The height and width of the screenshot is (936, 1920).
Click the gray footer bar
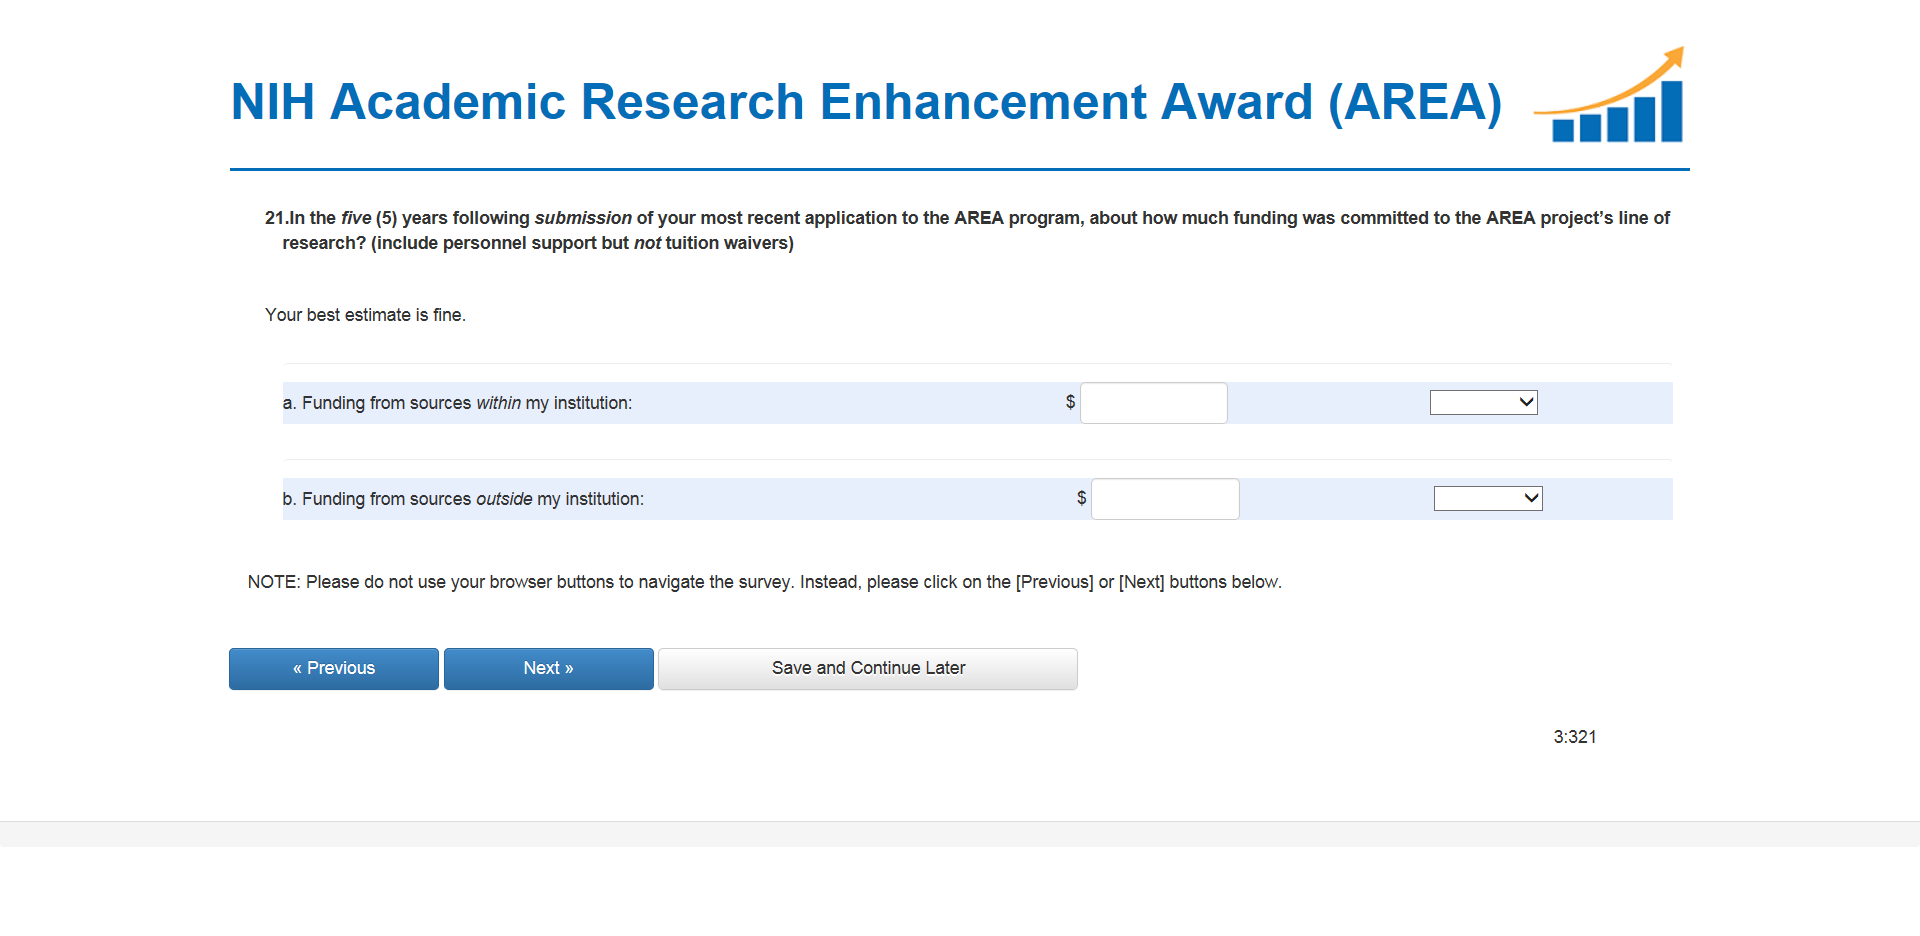[x=960, y=834]
